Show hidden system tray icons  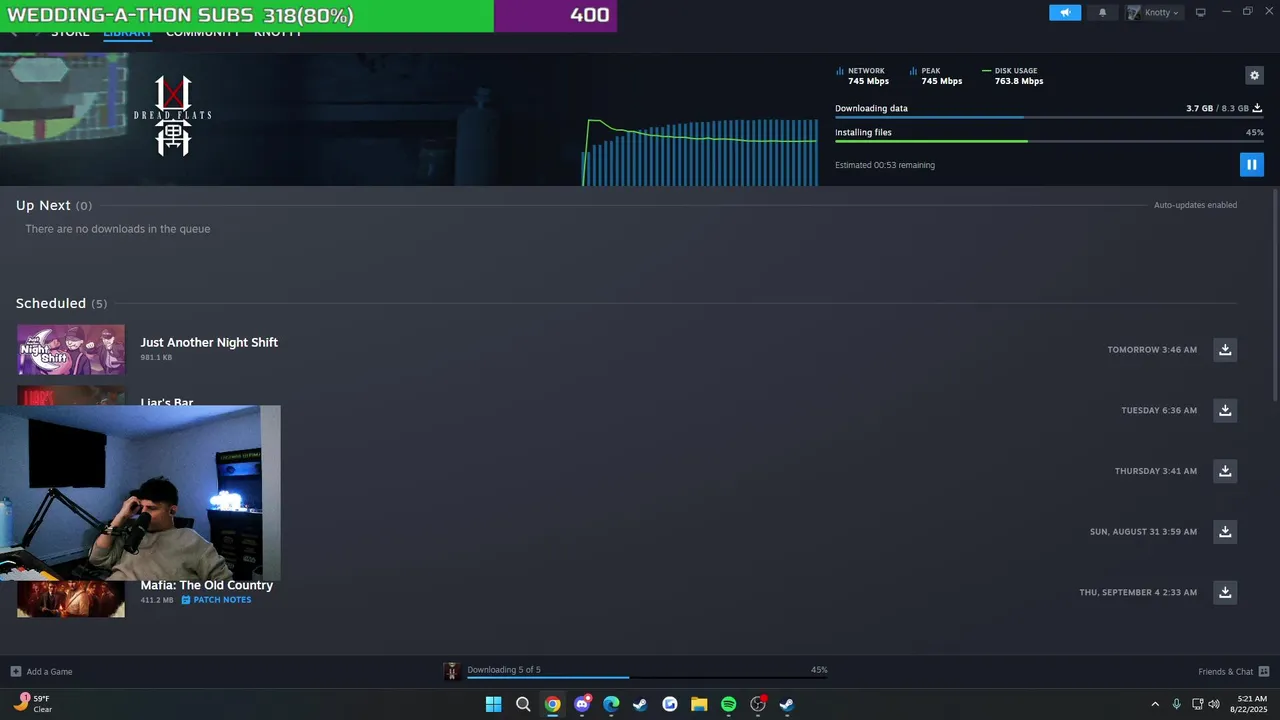(1155, 704)
